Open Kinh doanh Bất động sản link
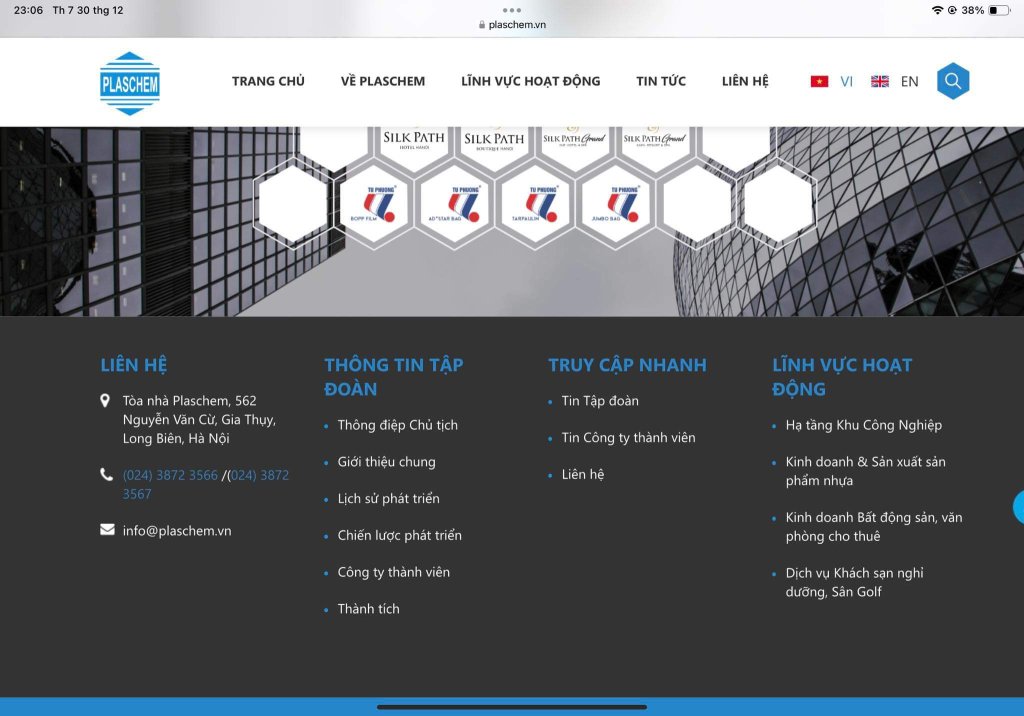This screenshot has height=716, width=1024. tap(874, 527)
